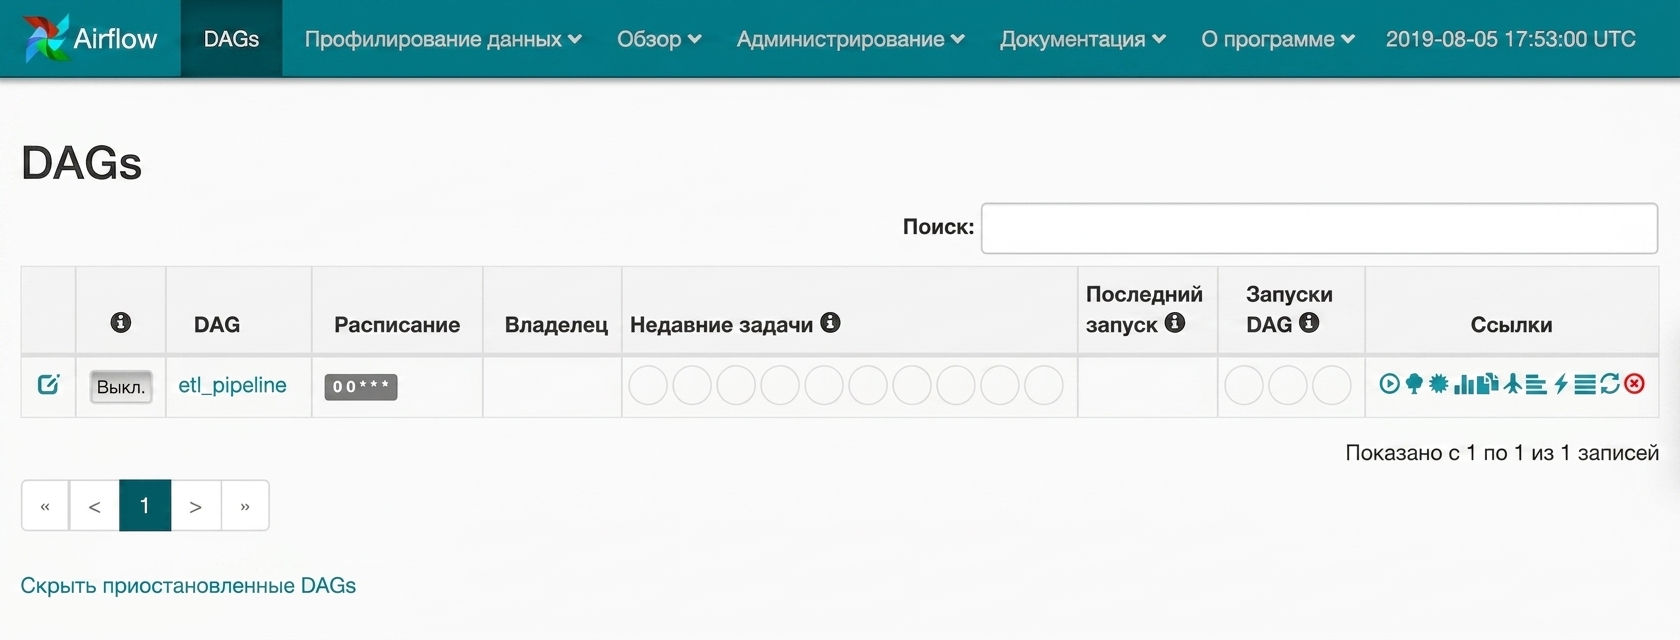Go to last page with » button
Screen dimensions: 1680x640
245,505
